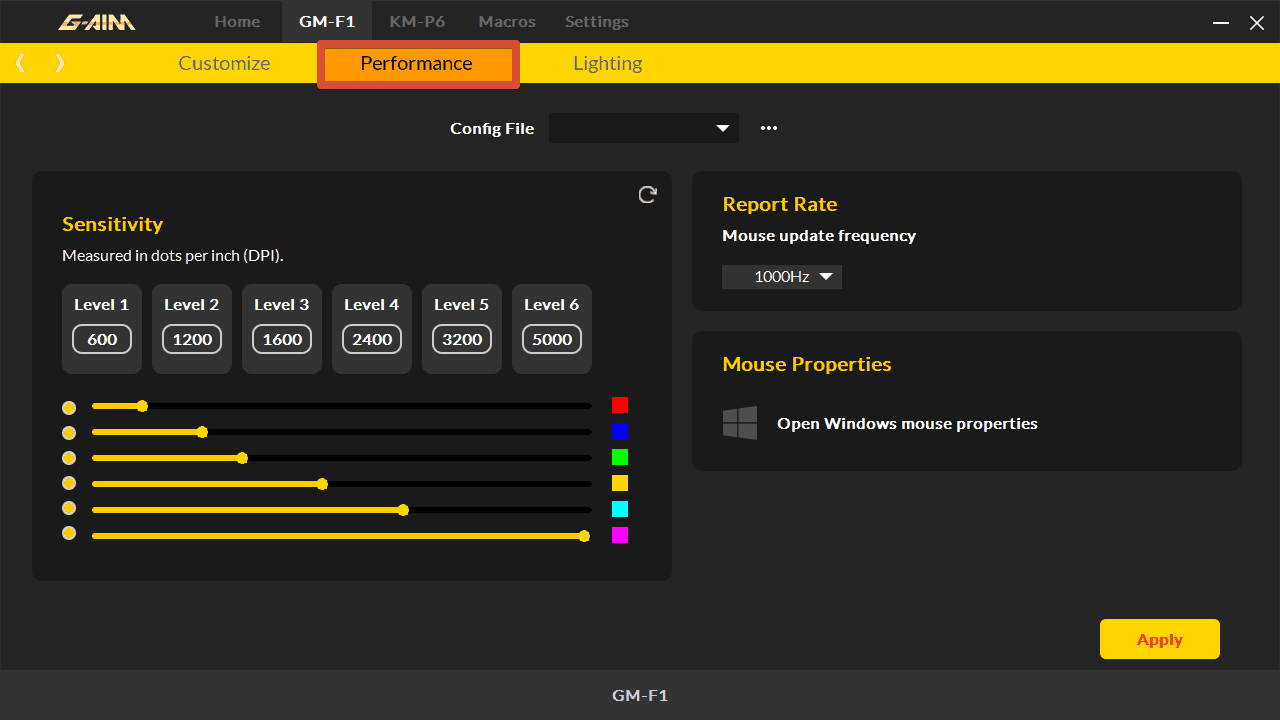1280x720 pixels.
Task: Click the Windows logo in Mouse Properties
Action: point(740,423)
